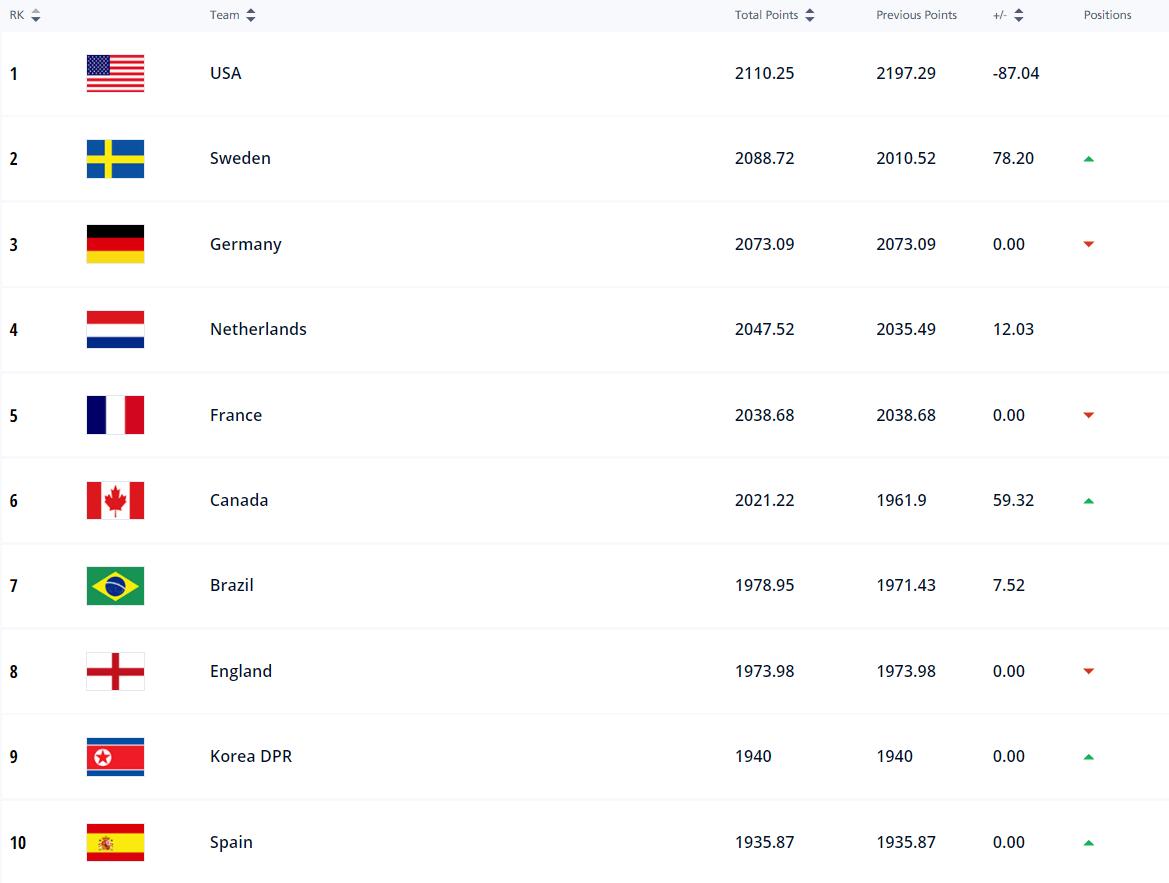Click Germany's red down position arrow
This screenshot has width=1169, height=883.
point(1089,244)
